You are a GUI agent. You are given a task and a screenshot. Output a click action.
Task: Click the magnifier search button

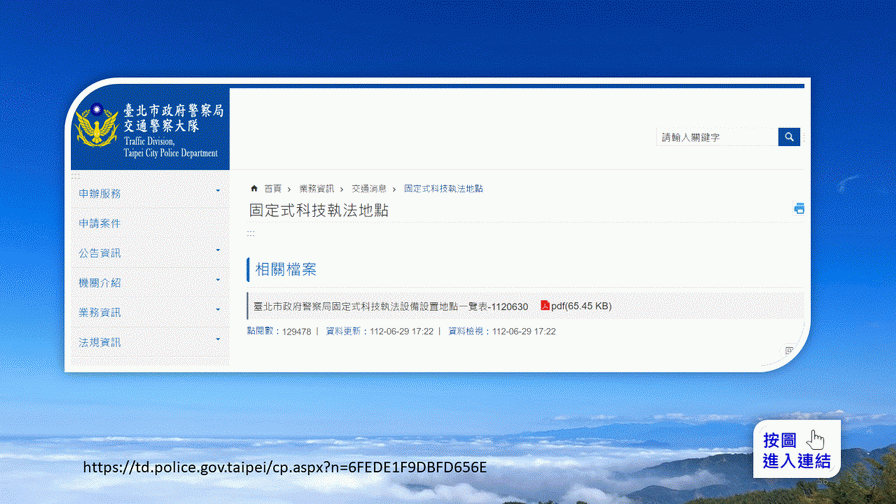point(789,137)
